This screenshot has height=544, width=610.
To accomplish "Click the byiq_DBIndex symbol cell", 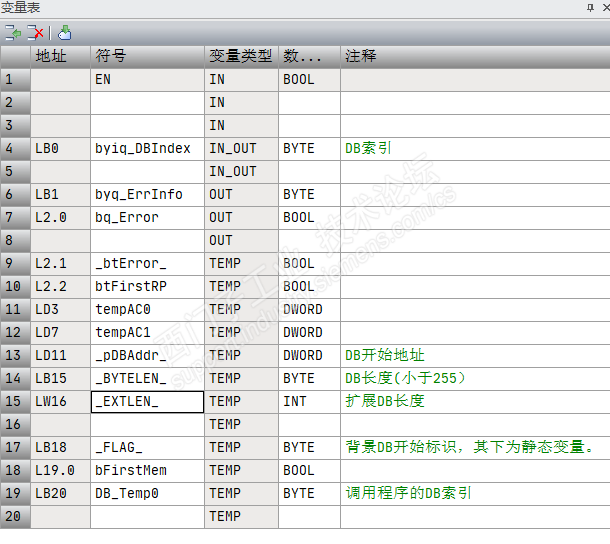I will pos(147,149).
